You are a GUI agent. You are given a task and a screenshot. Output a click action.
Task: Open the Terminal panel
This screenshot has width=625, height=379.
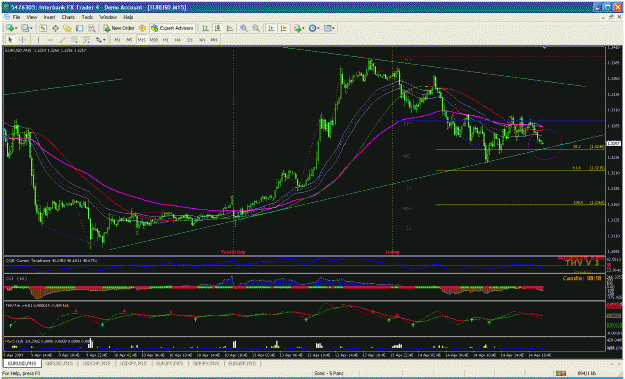click(79, 28)
